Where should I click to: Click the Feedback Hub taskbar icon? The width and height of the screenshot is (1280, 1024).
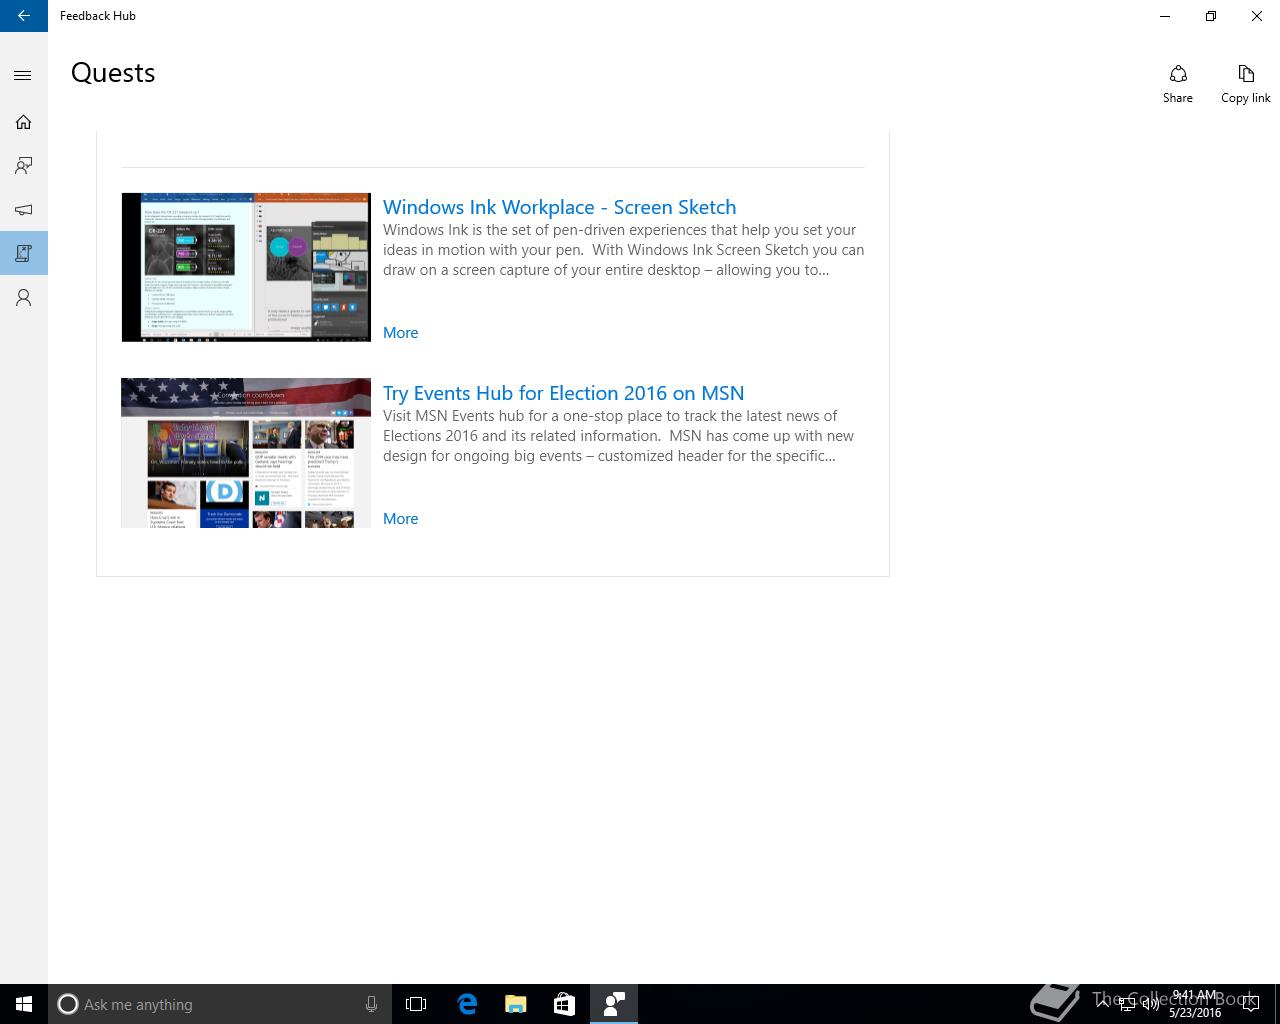click(x=614, y=1004)
